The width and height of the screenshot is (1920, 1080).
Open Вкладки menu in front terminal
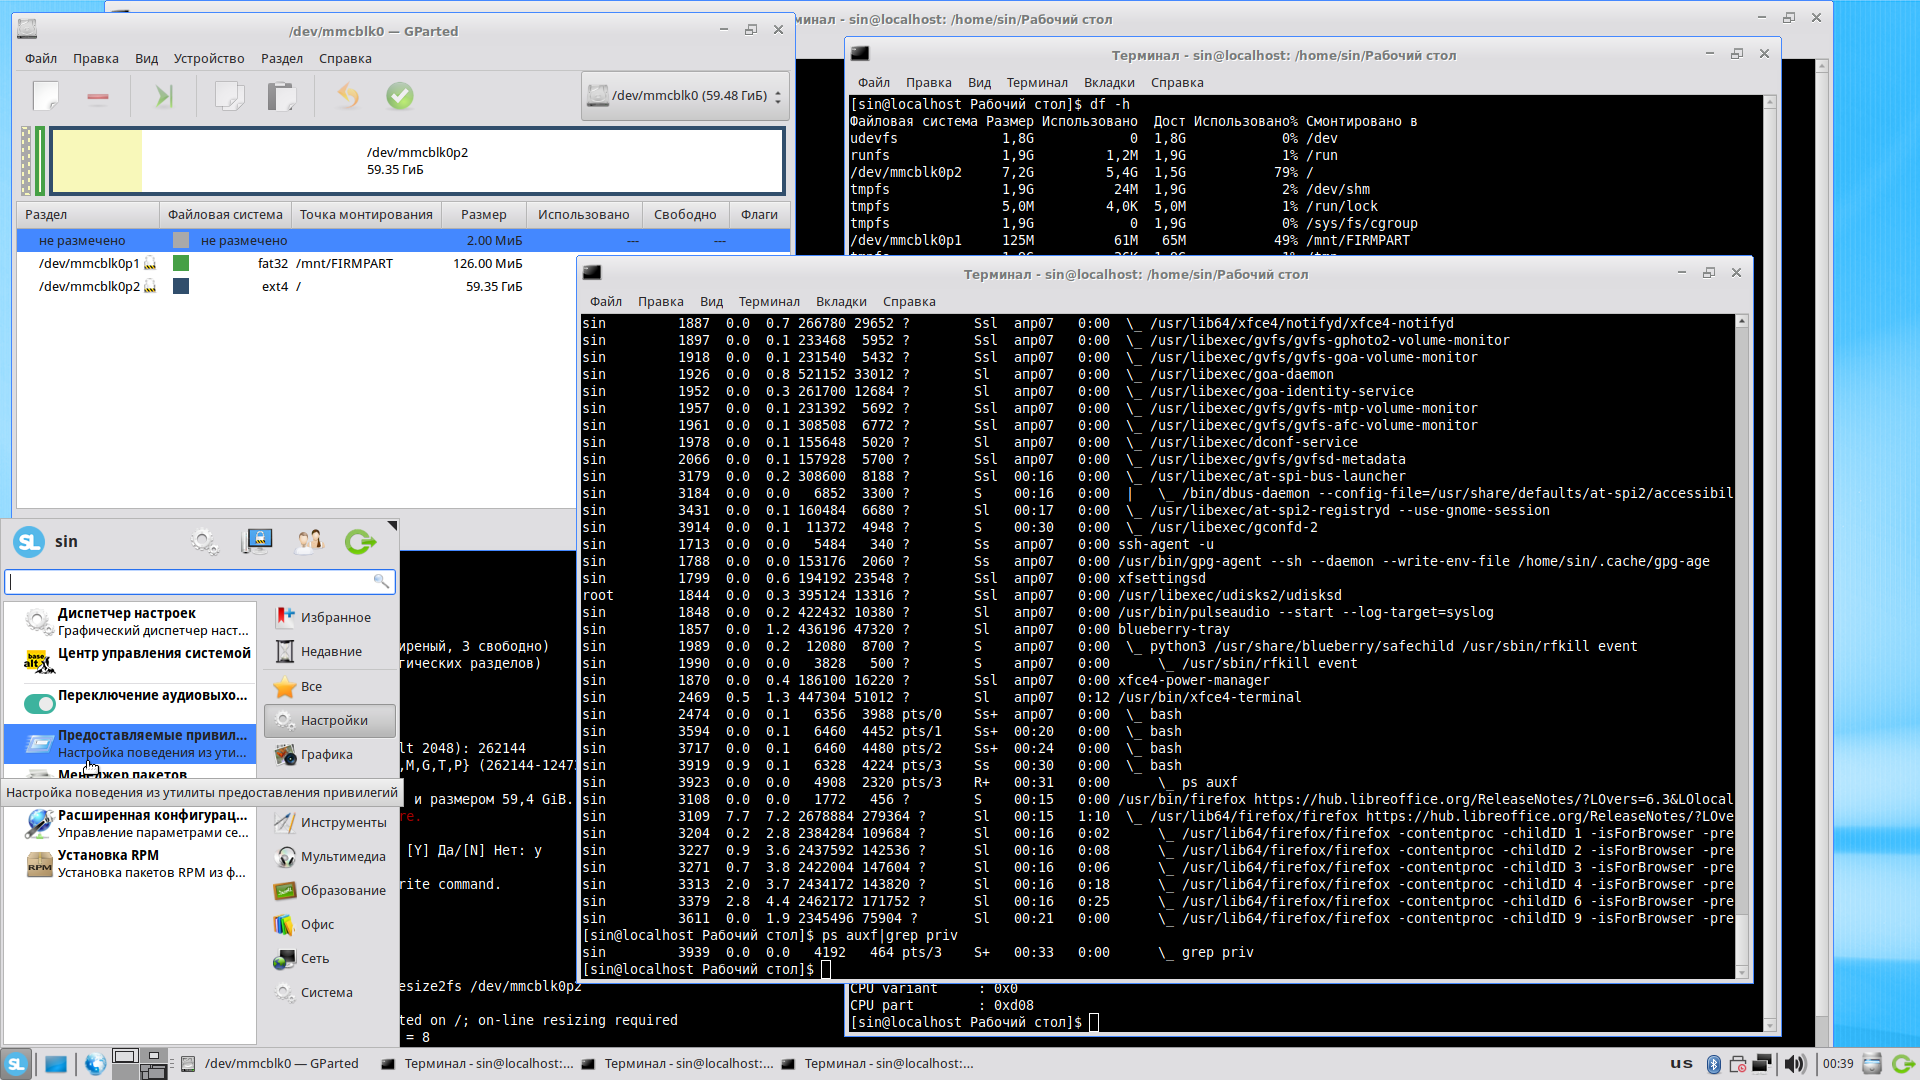point(840,301)
